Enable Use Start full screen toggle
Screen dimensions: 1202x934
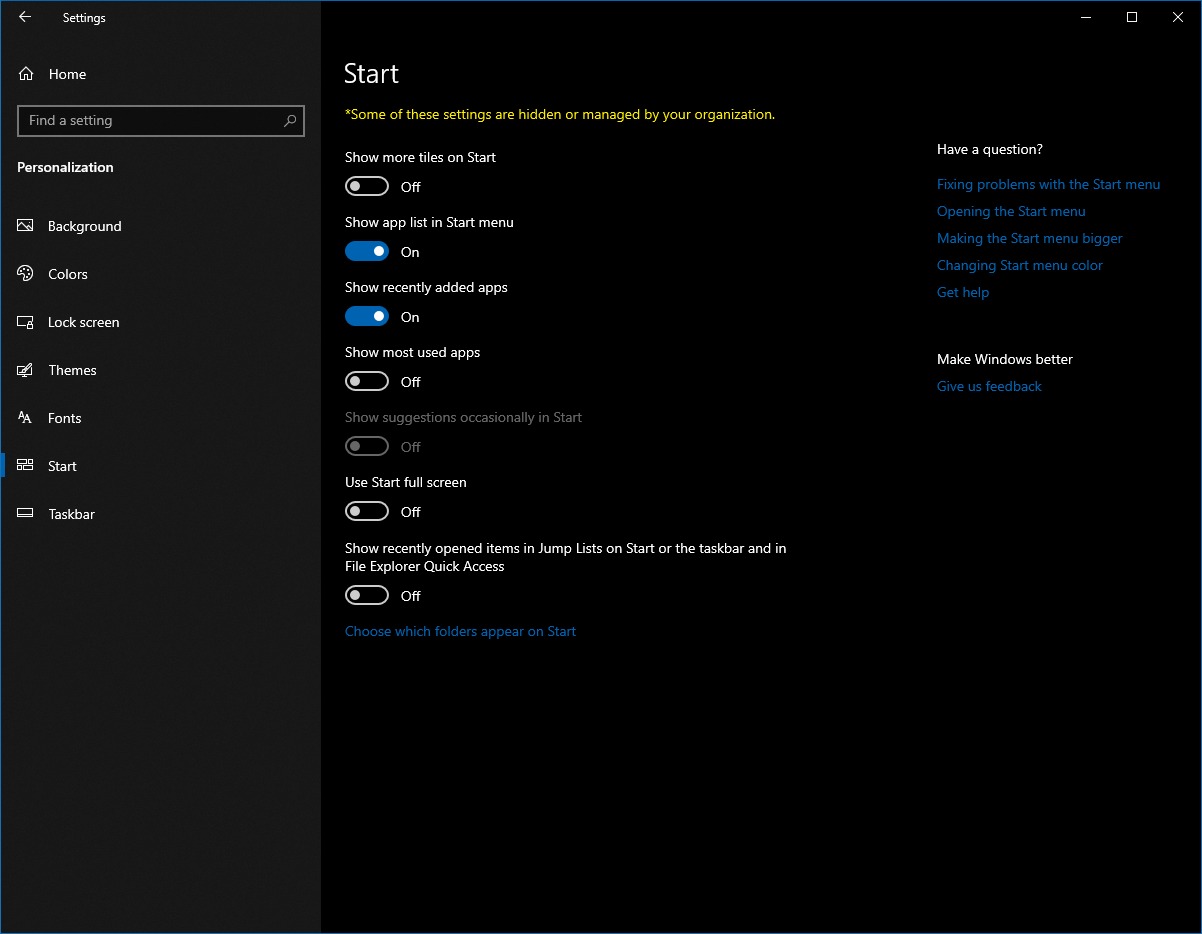[367, 512]
